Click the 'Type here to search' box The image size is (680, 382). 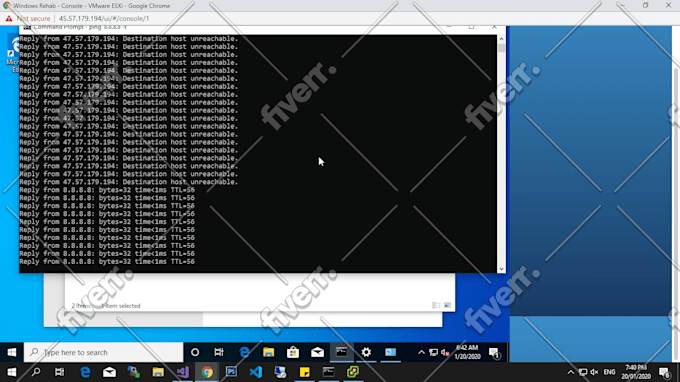pos(104,352)
